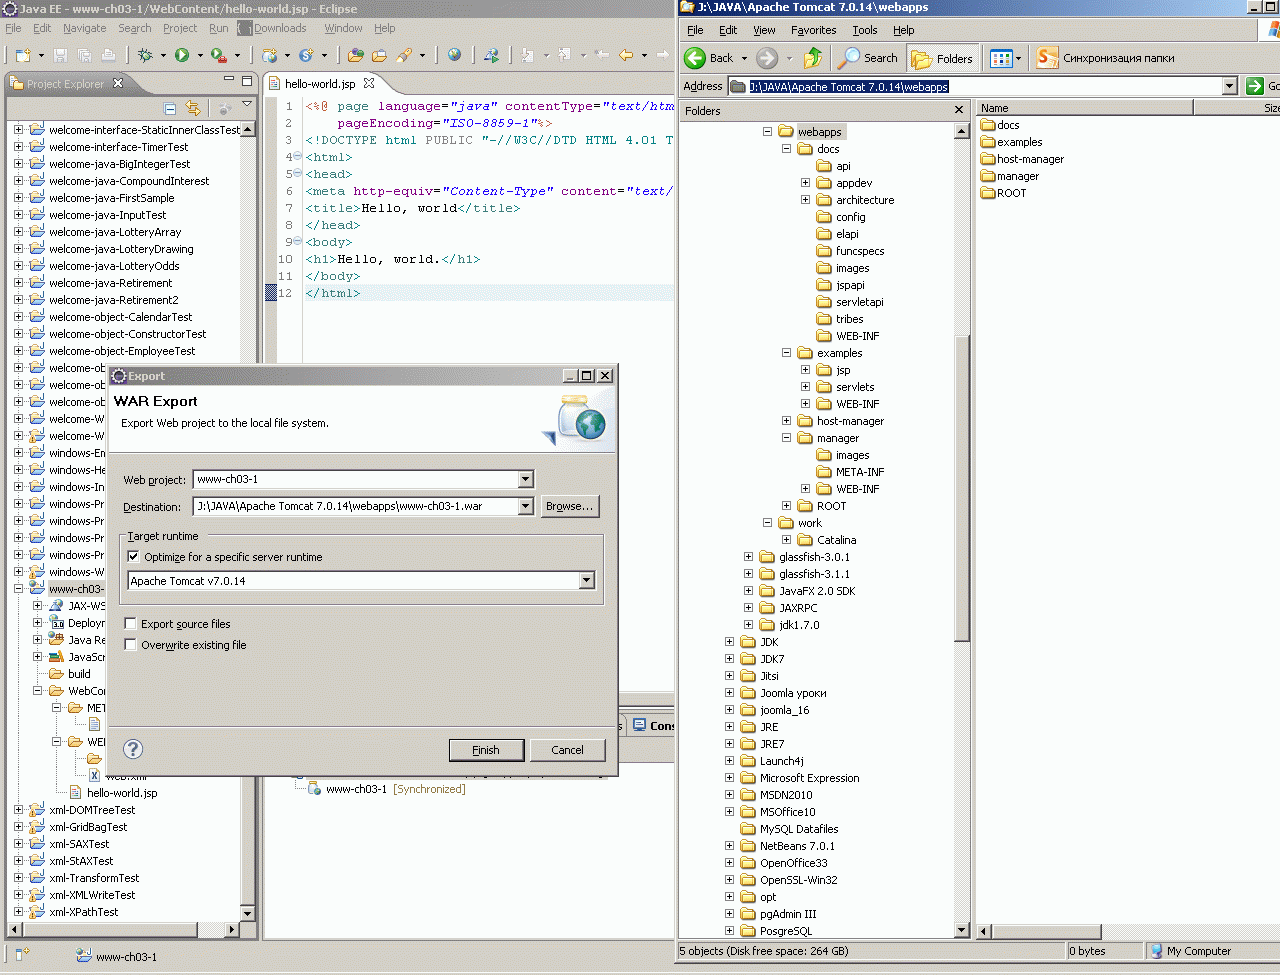The image size is (1280, 975).
Task: Open help from WAR Export dialog question icon
Action: click(133, 749)
